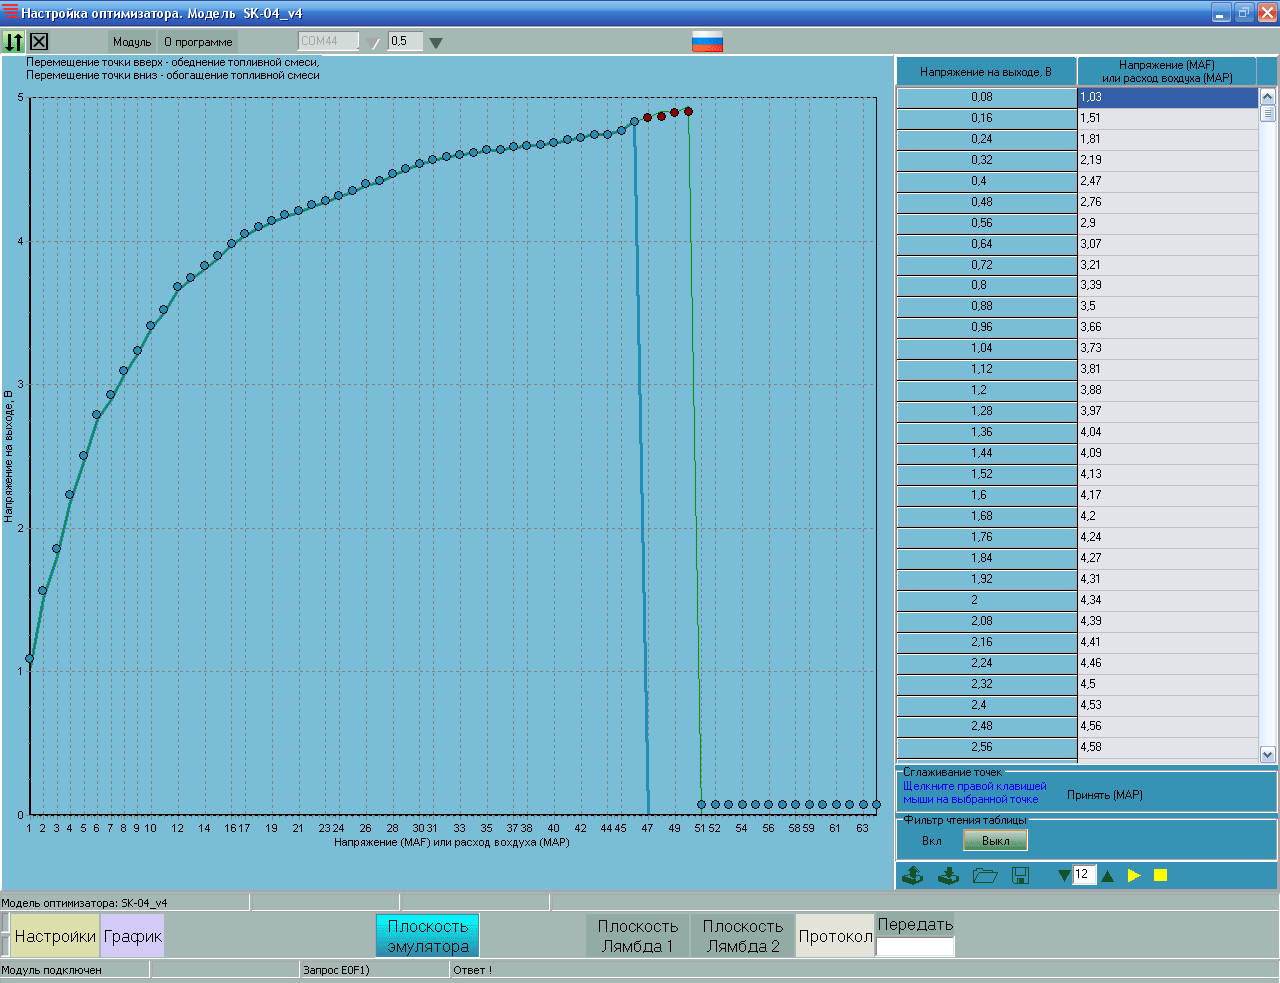The image size is (1280, 983).
Task: Select row header 1,2
Action: point(986,390)
